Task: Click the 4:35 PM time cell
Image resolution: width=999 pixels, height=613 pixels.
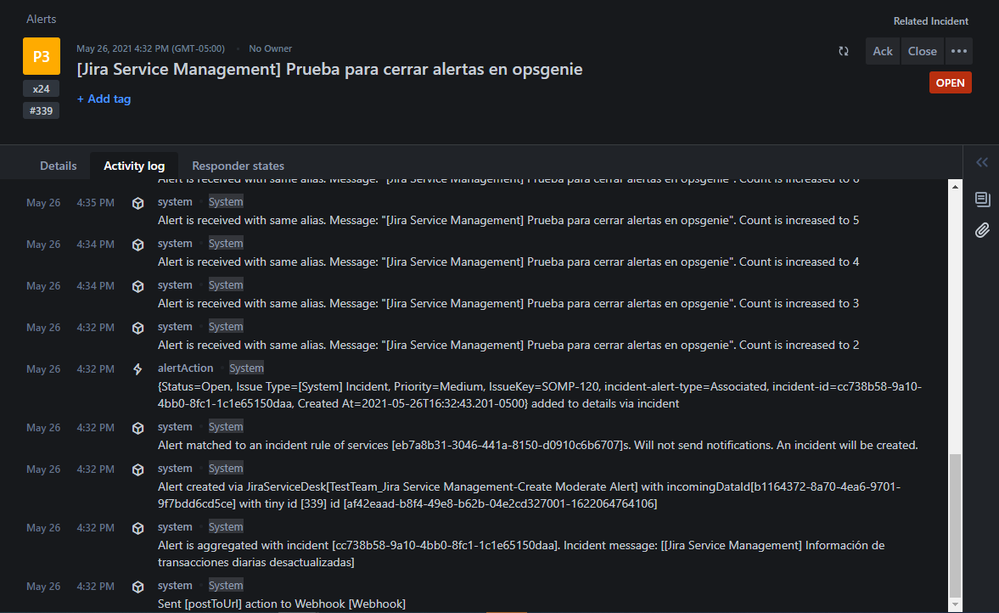Action: click(96, 203)
